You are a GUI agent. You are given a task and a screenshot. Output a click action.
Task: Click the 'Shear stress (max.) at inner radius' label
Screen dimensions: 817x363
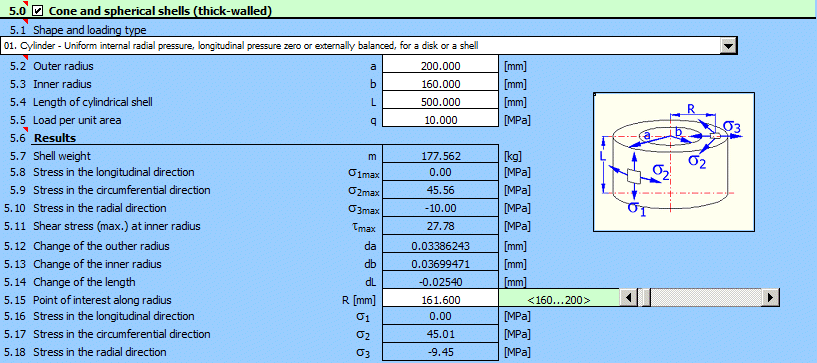tap(117, 227)
